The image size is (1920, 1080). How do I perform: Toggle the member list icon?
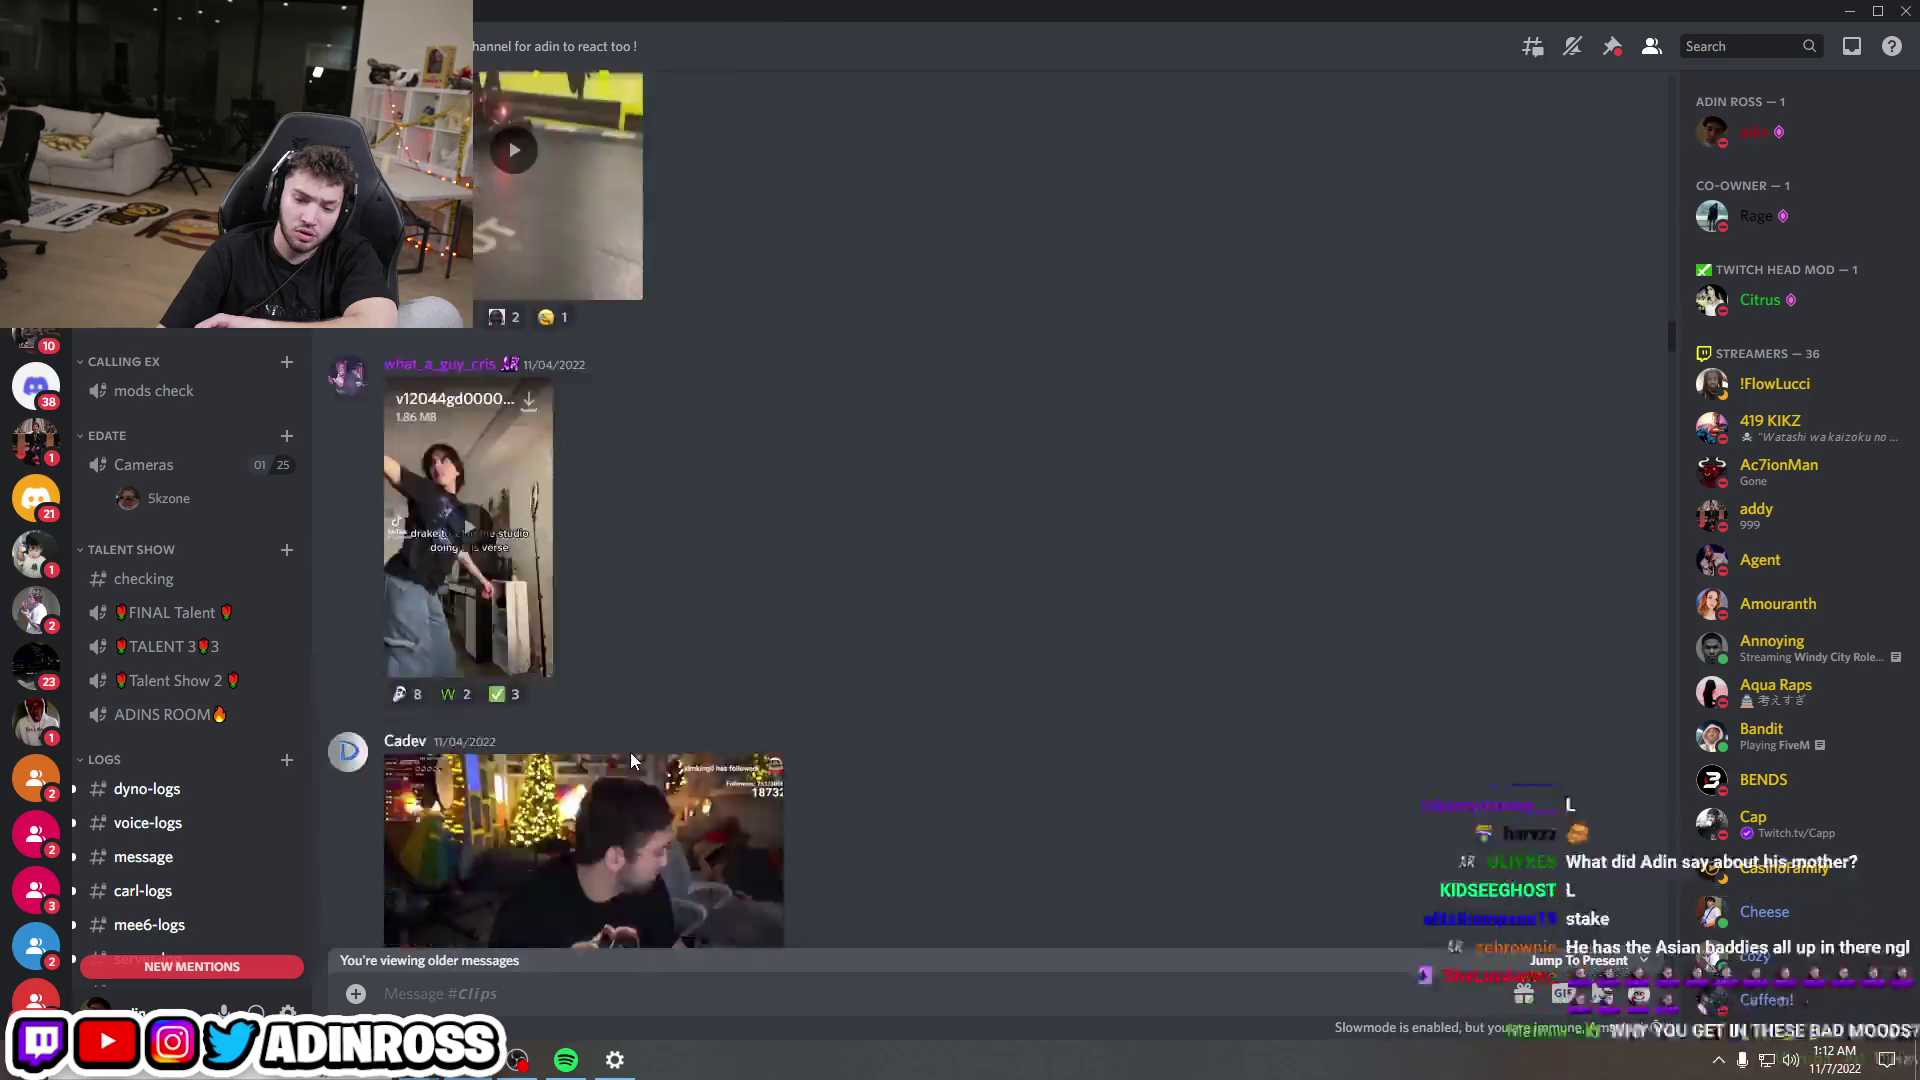[1652, 46]
